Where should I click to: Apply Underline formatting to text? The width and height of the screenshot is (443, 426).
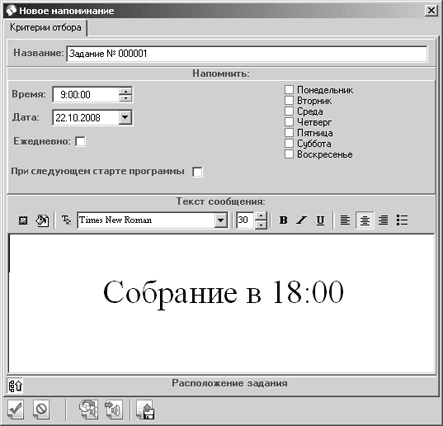click(320, 220)
